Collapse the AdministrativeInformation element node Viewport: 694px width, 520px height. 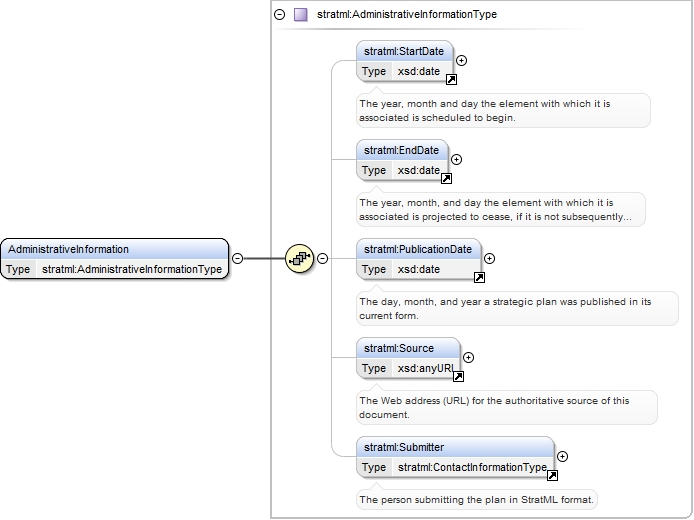[x=238, y=258]
